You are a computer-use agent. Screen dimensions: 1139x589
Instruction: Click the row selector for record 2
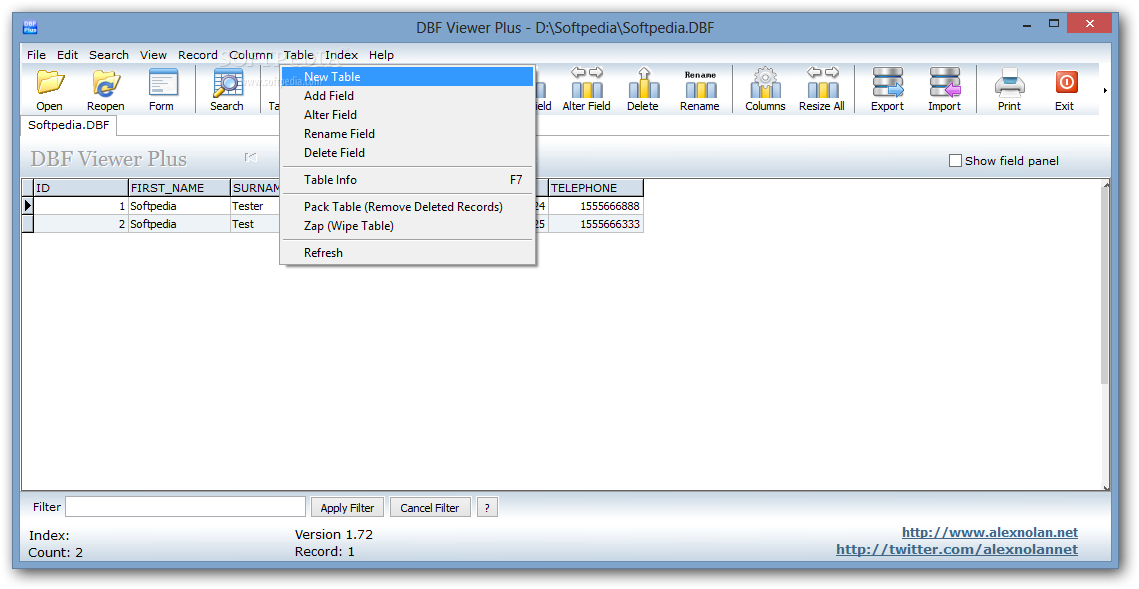coord(28,224)
